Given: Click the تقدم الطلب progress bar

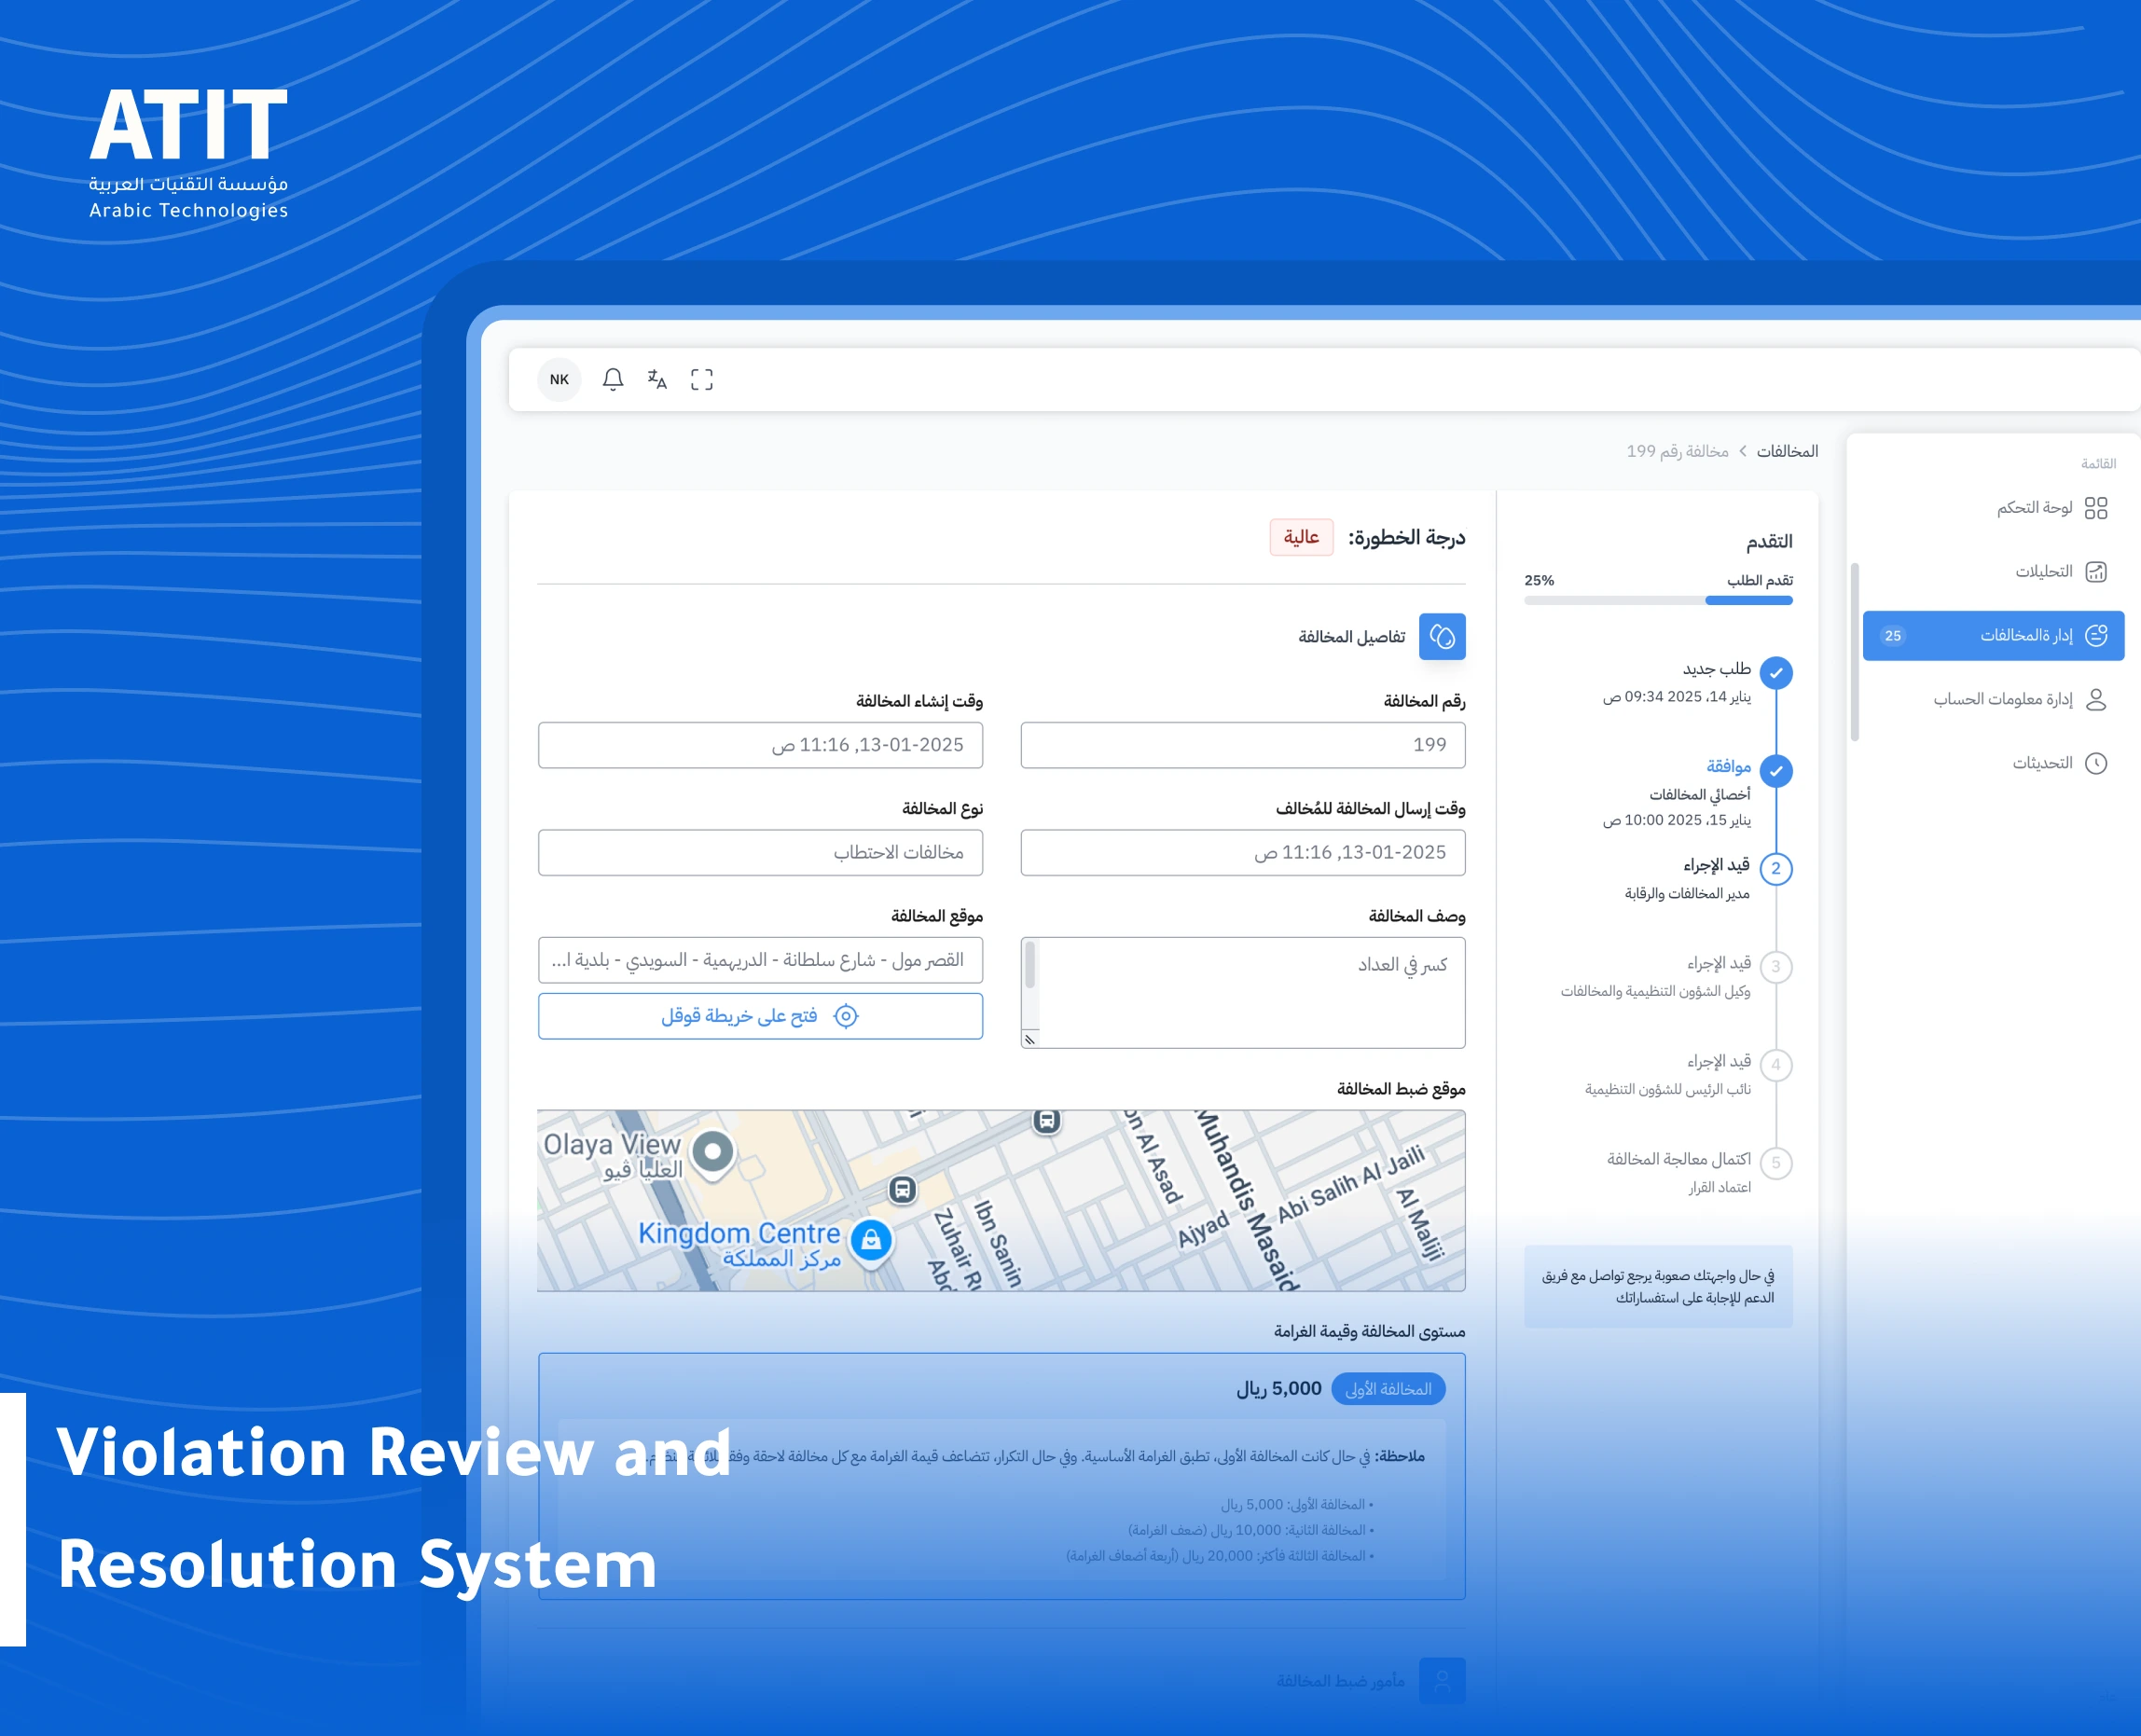Looking at the screenshot, I should click(1657, 600).
